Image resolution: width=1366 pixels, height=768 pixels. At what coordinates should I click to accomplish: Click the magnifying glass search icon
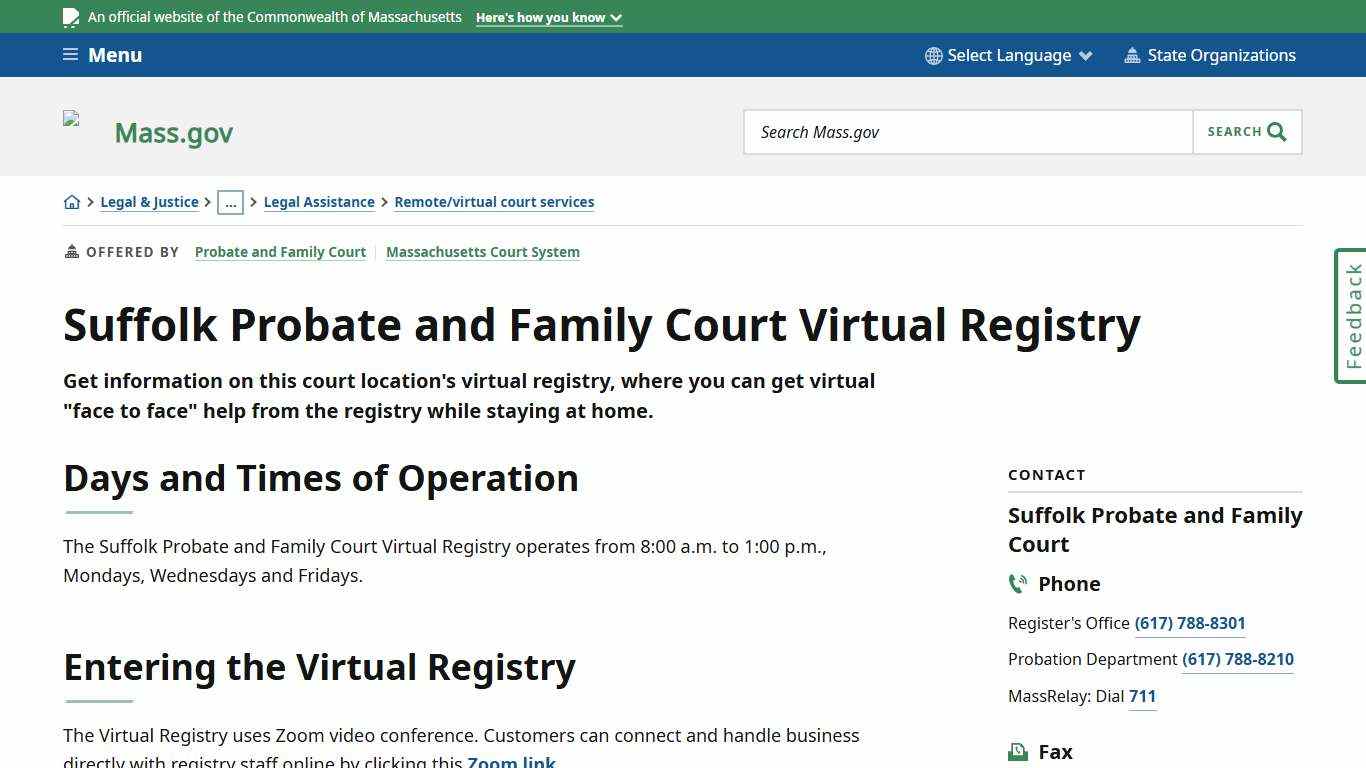coord(1276,131)
